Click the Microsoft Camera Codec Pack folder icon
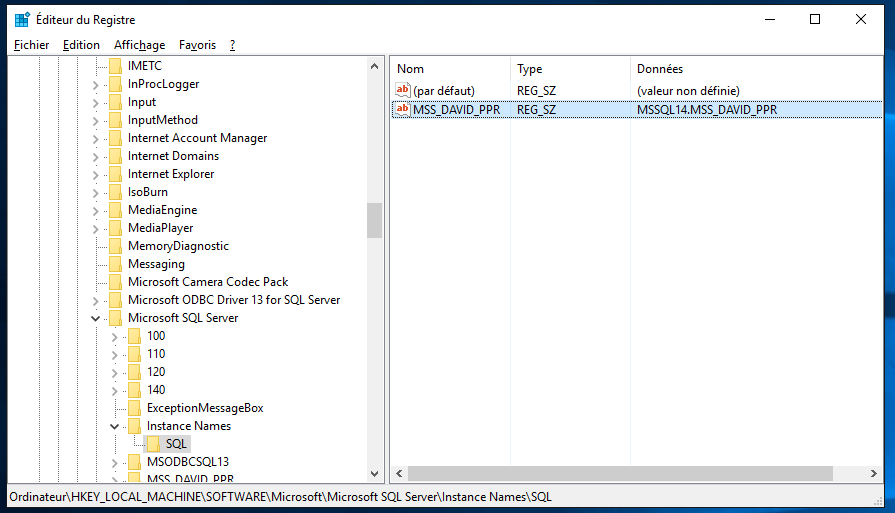The image size is (895, 513). 115,282
